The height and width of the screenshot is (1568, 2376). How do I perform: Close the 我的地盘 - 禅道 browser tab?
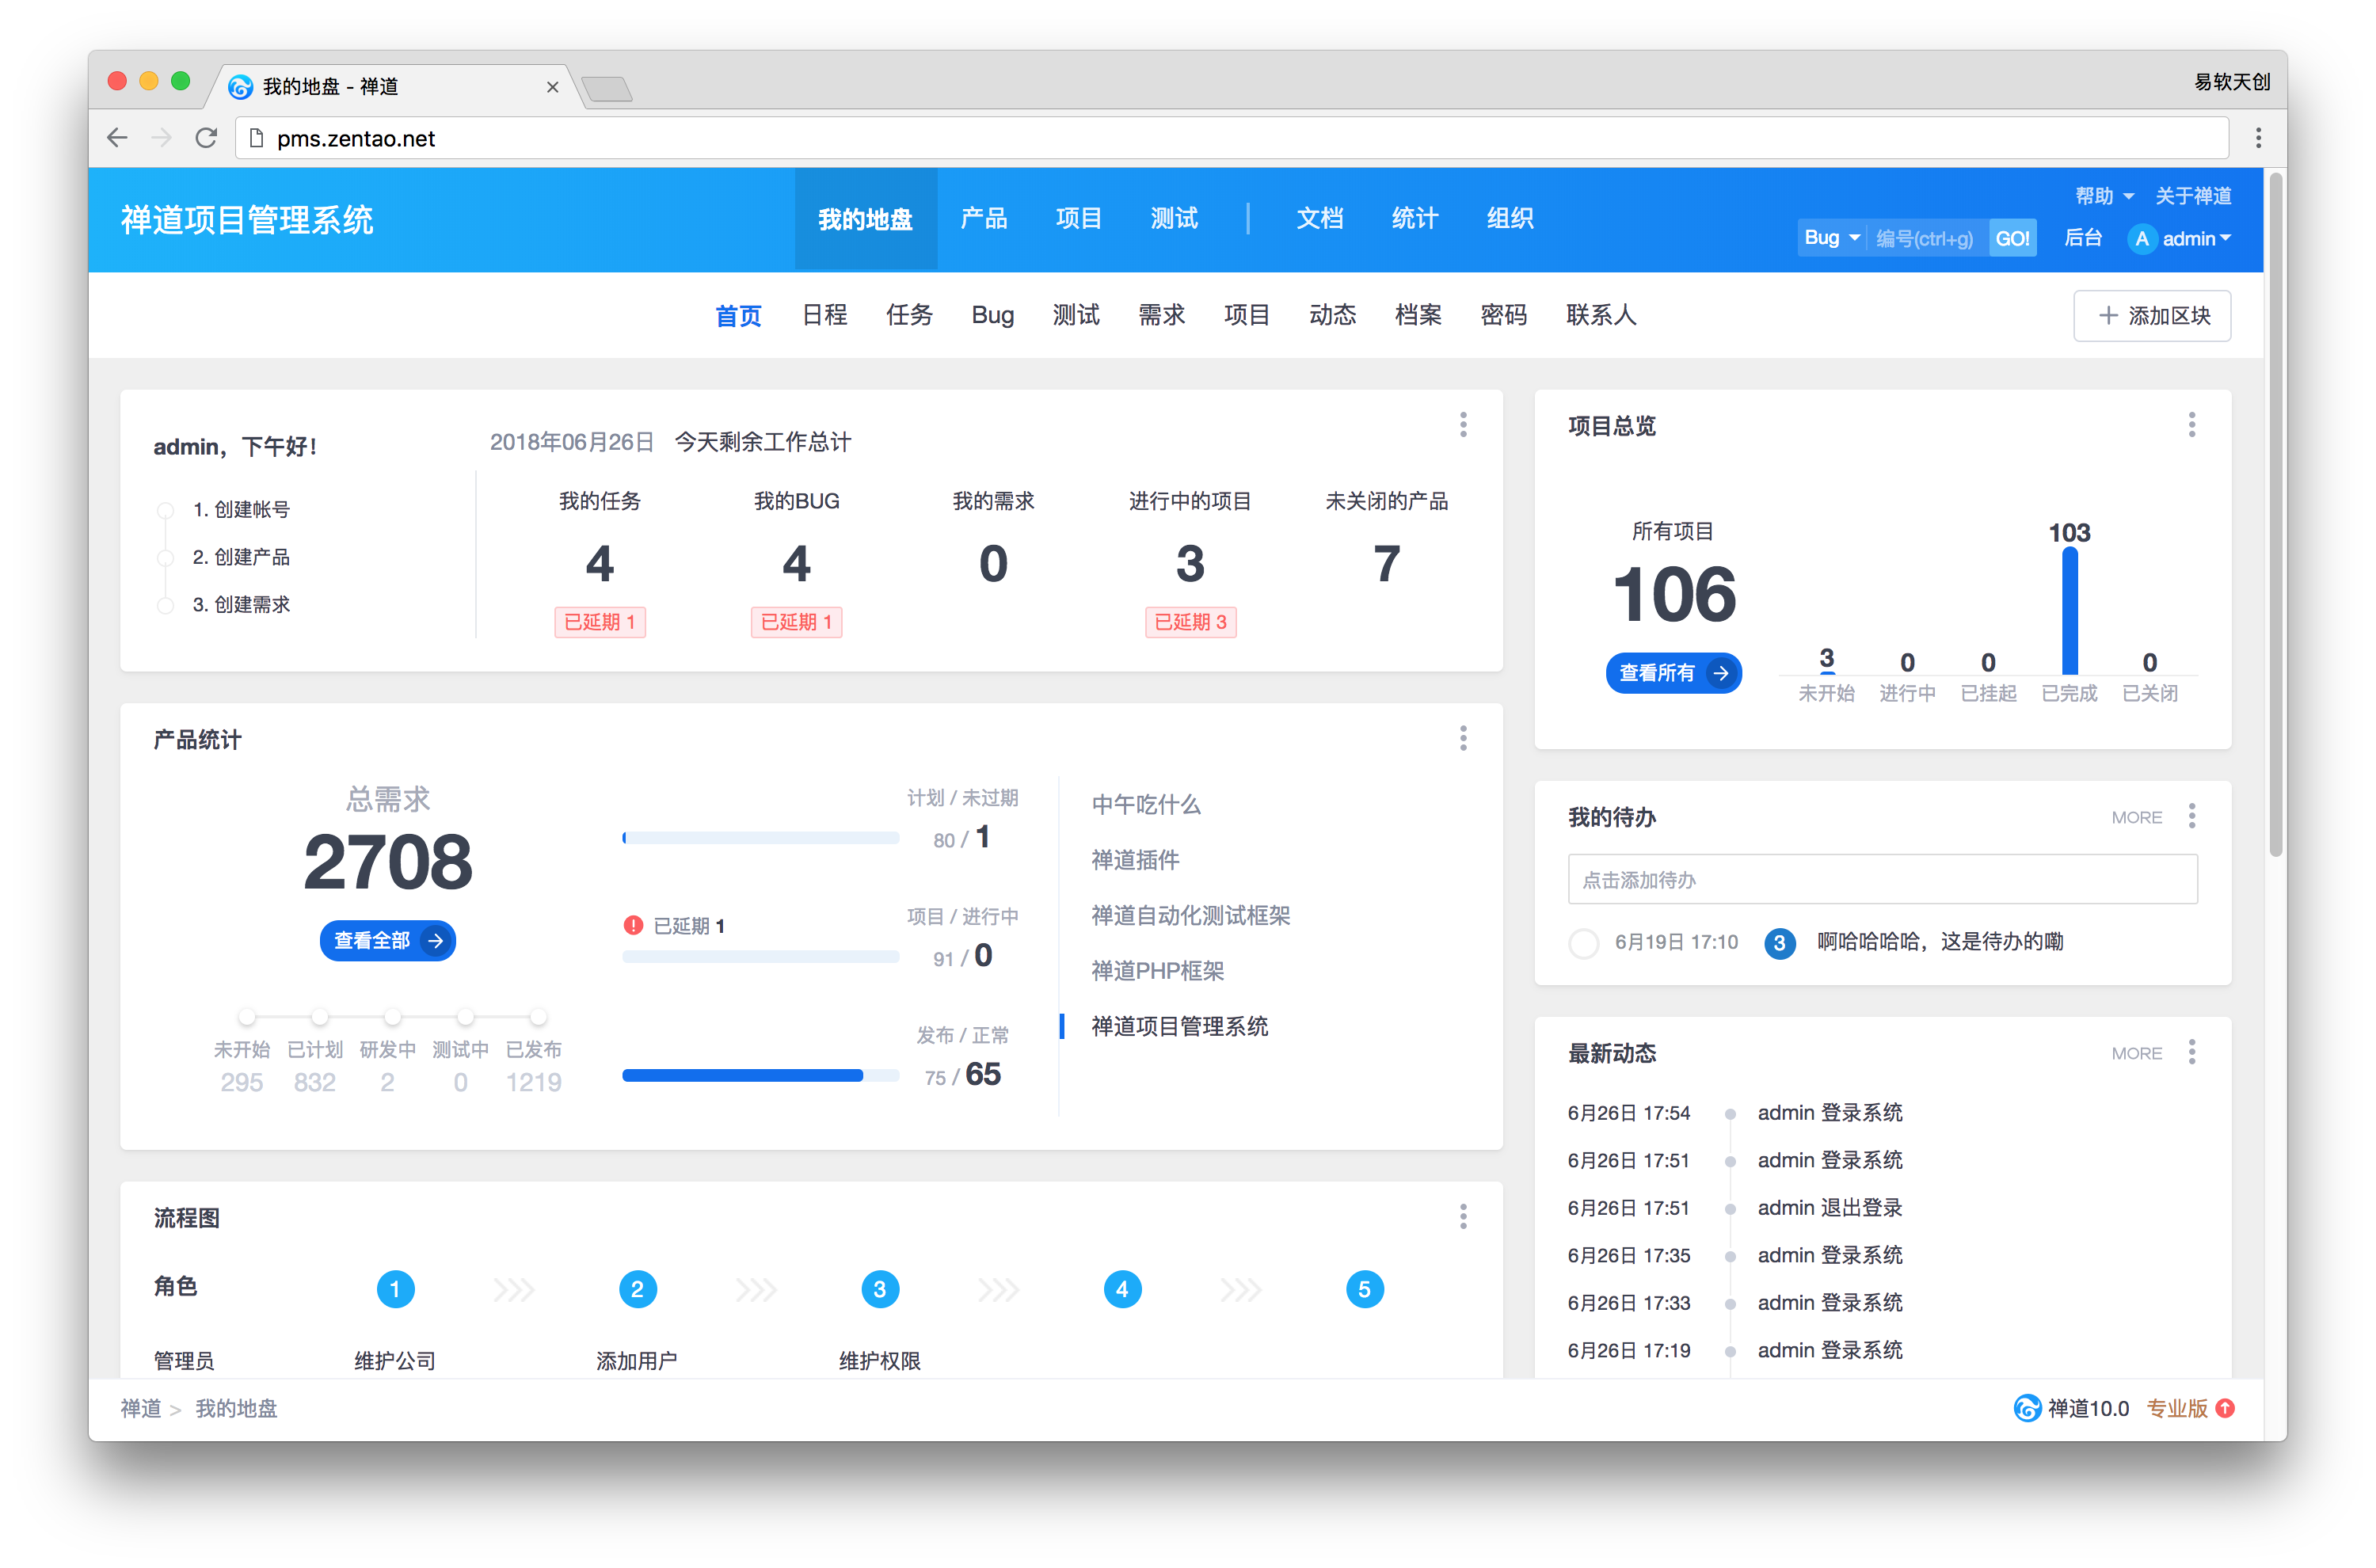[x=552, y=87]
